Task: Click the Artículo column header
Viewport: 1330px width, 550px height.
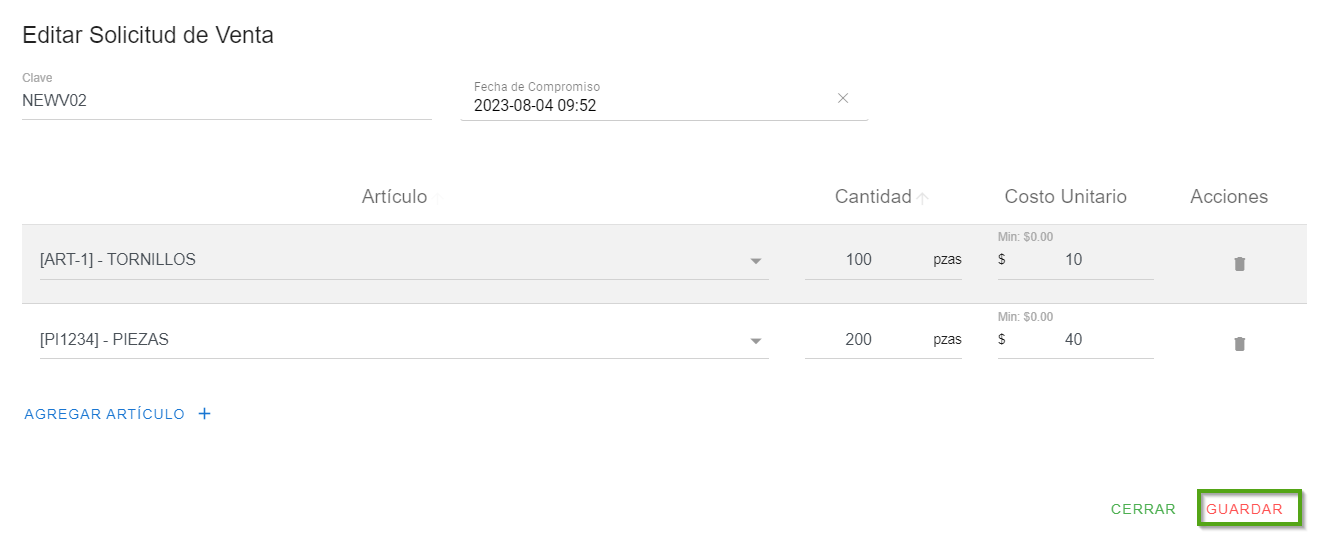Action: (394, 197)
